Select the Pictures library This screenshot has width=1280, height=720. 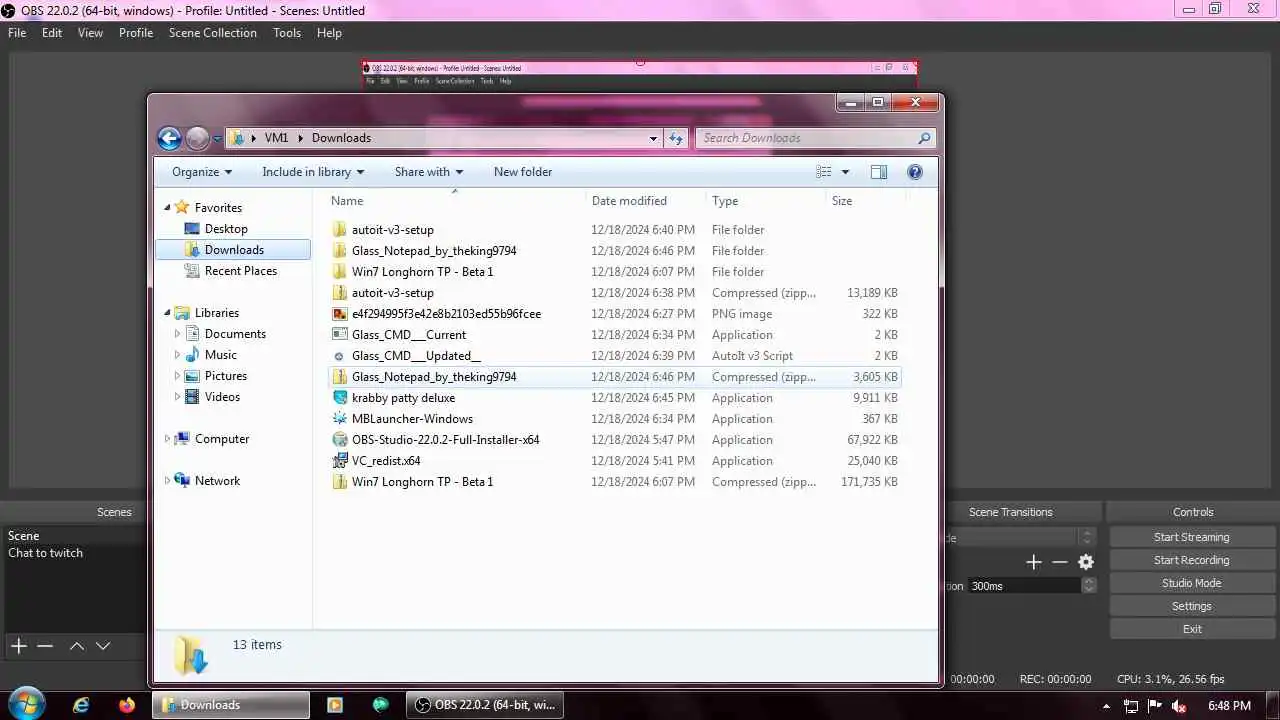click(x=225, y=376)
